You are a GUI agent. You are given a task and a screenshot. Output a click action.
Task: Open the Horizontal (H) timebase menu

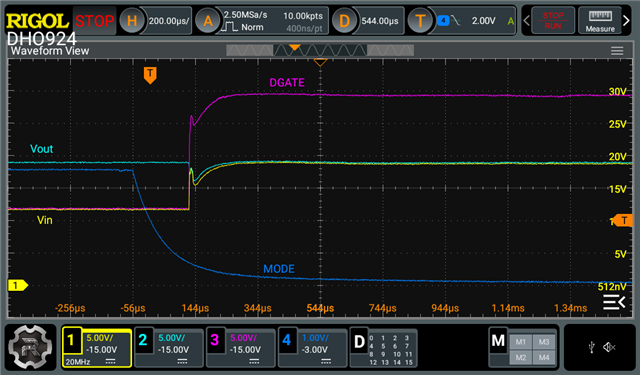pos(131,20)
